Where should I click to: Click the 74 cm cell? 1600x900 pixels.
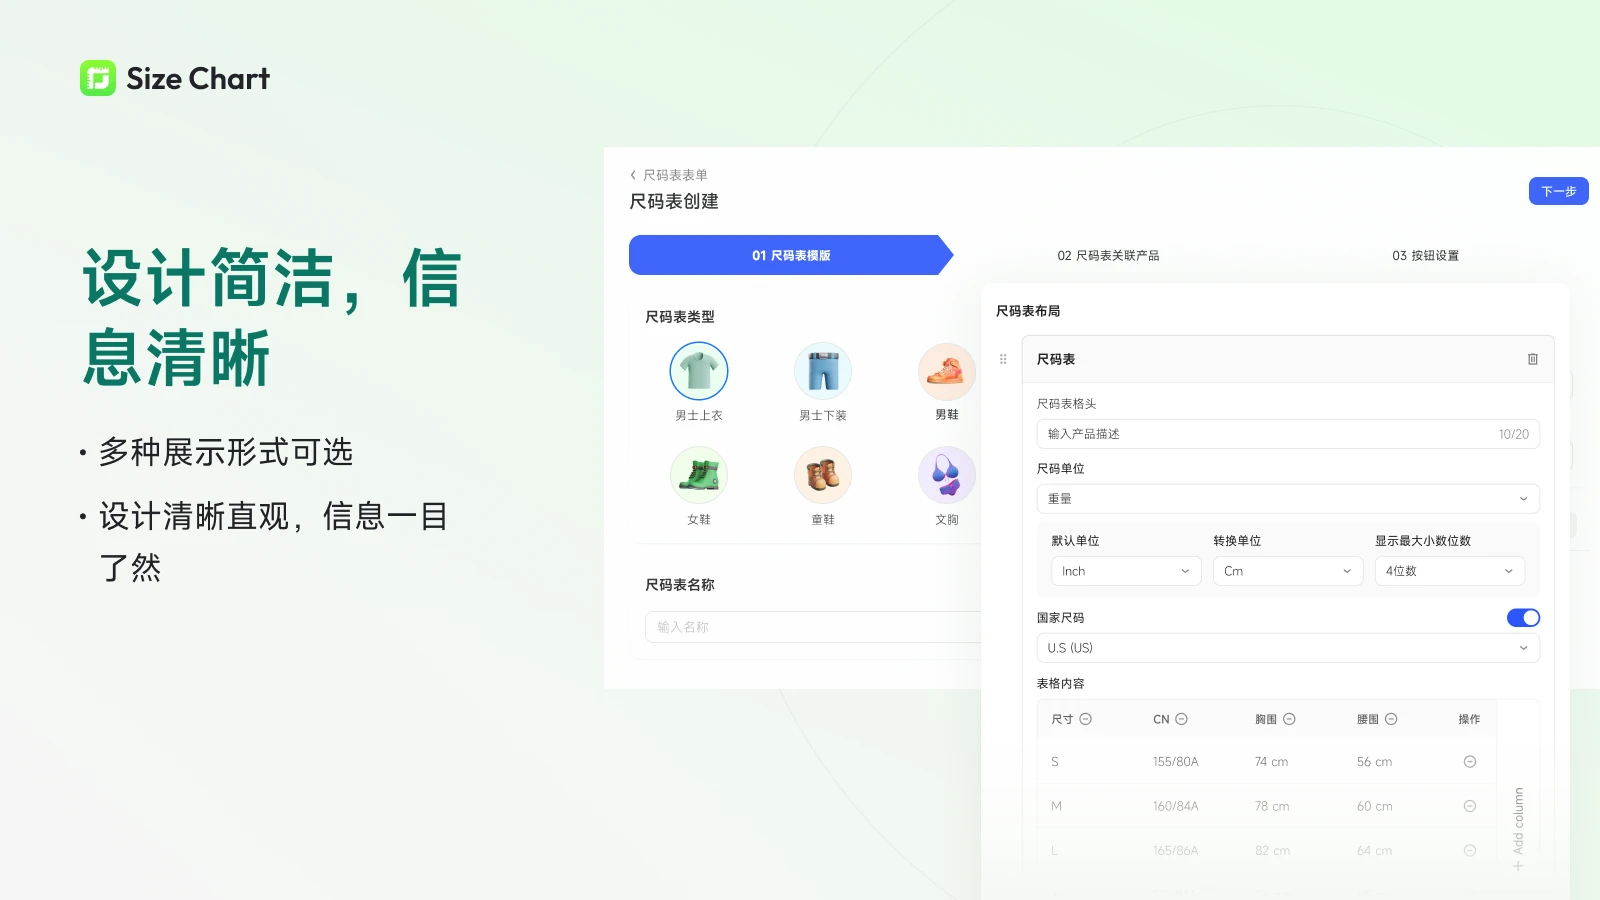coord(1271,762)
